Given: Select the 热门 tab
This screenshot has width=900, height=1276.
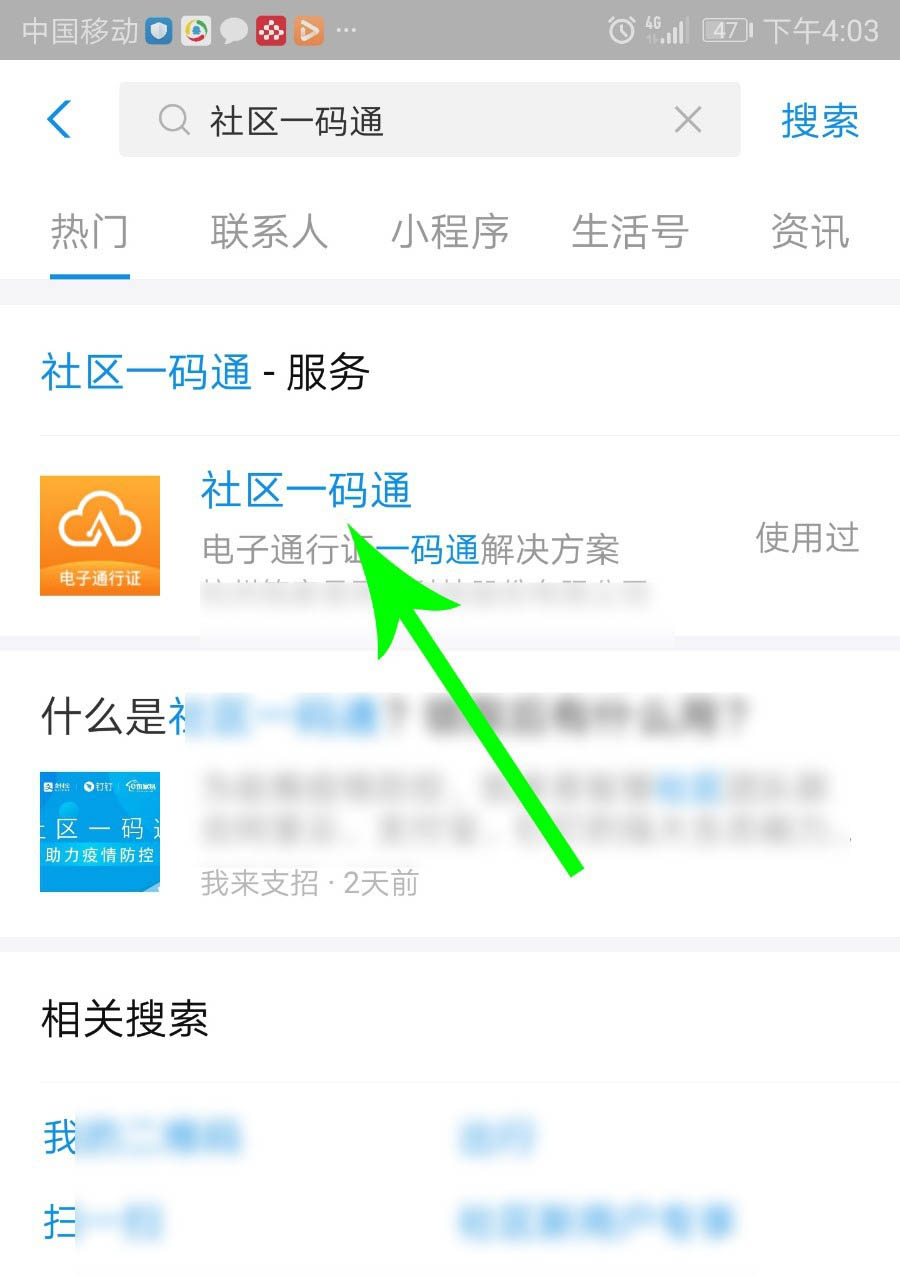Looking at the screenshot, I should point(90,232).
